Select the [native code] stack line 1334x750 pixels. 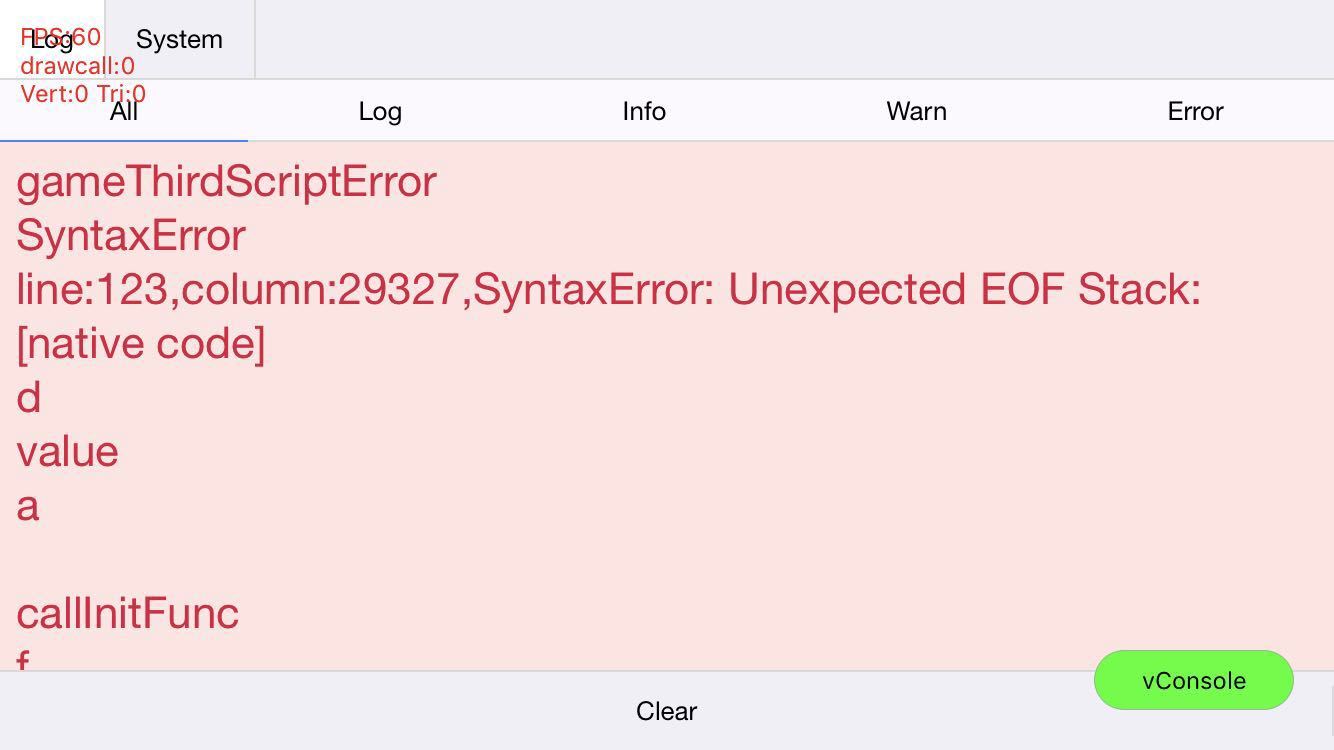click(x=141, y=344)
